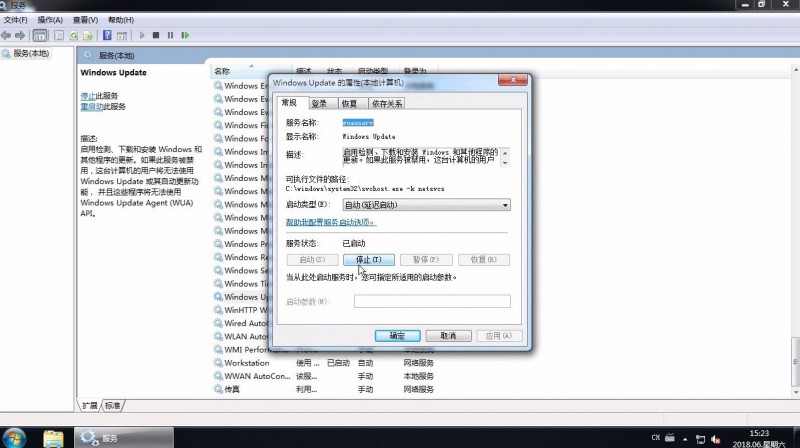Click the services list scroll-up arrow
The width and height of the screenshot is (800, 448).
(796, 69)
